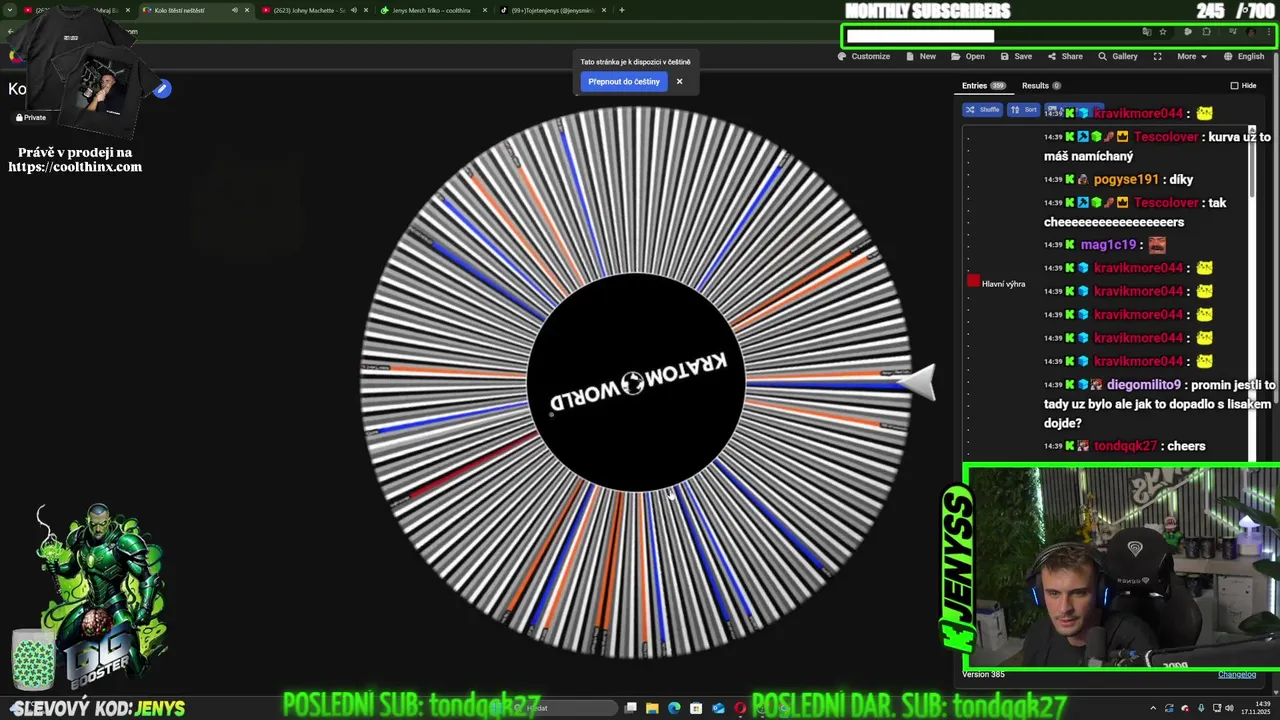The image size is (1280, 720).
Task: Open File Explorer from the taskbar
Action: [652, 708]
